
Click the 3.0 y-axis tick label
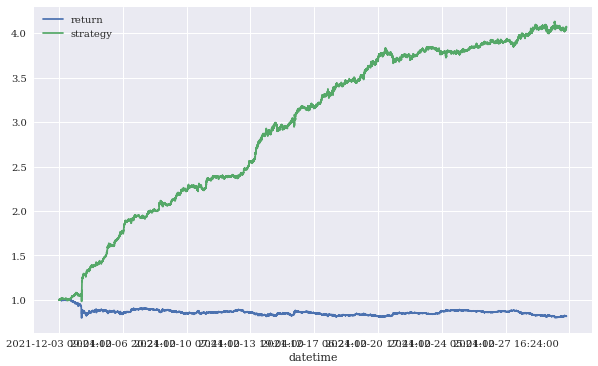(x=18, y=123)
